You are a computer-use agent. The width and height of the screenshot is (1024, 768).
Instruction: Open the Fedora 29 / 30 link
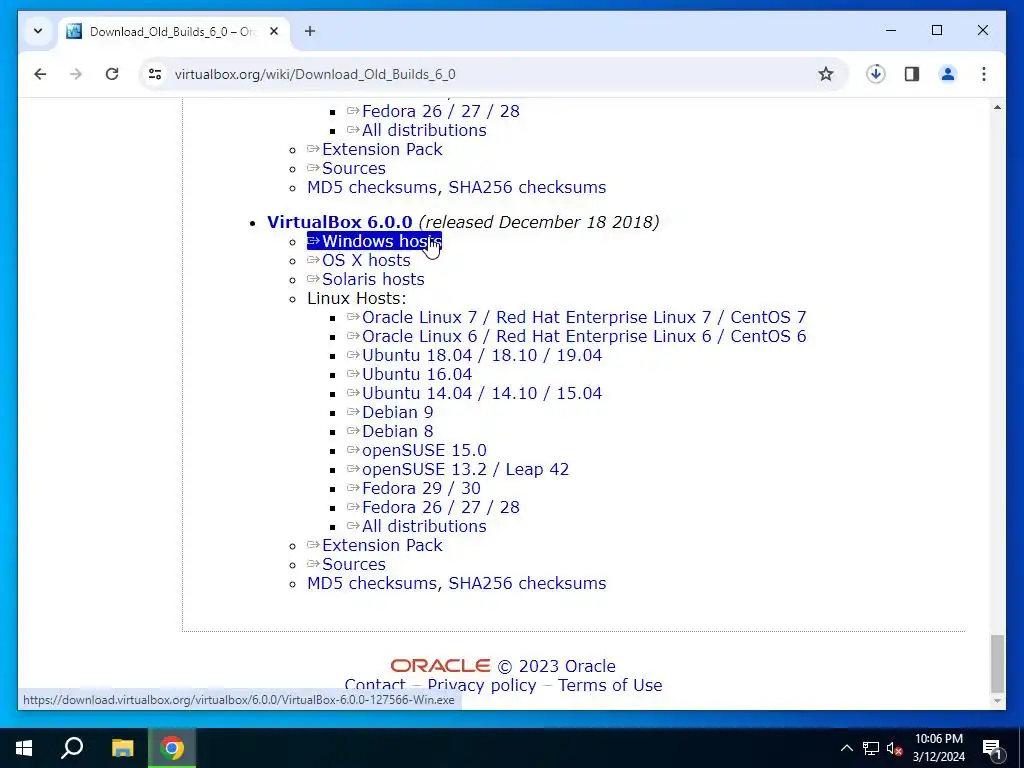click(414, 488)
